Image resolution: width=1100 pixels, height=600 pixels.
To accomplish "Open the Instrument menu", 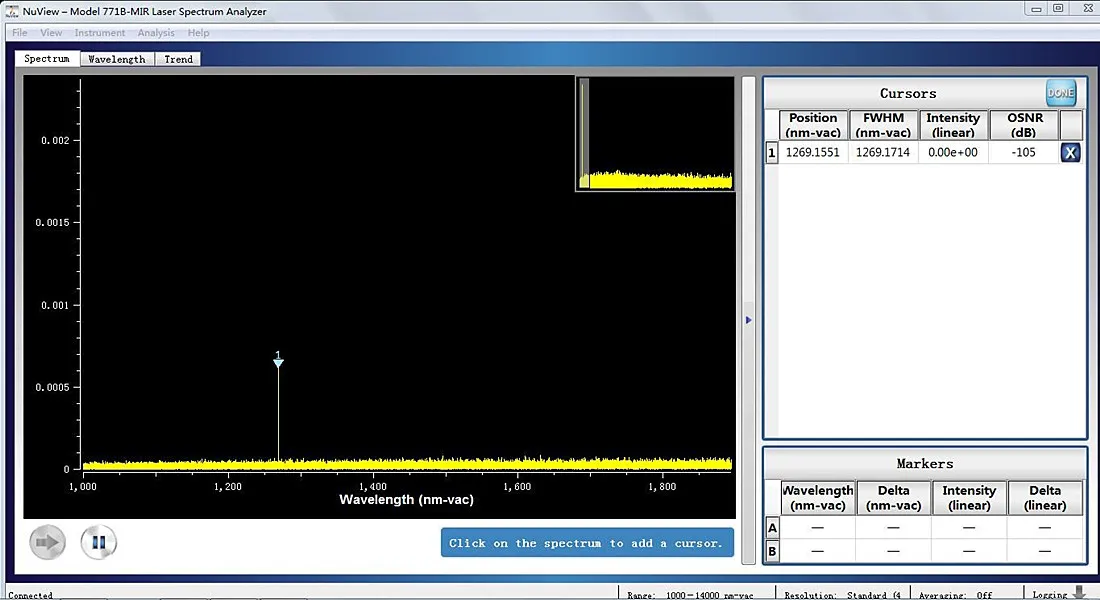I will (x=100, y=33).
